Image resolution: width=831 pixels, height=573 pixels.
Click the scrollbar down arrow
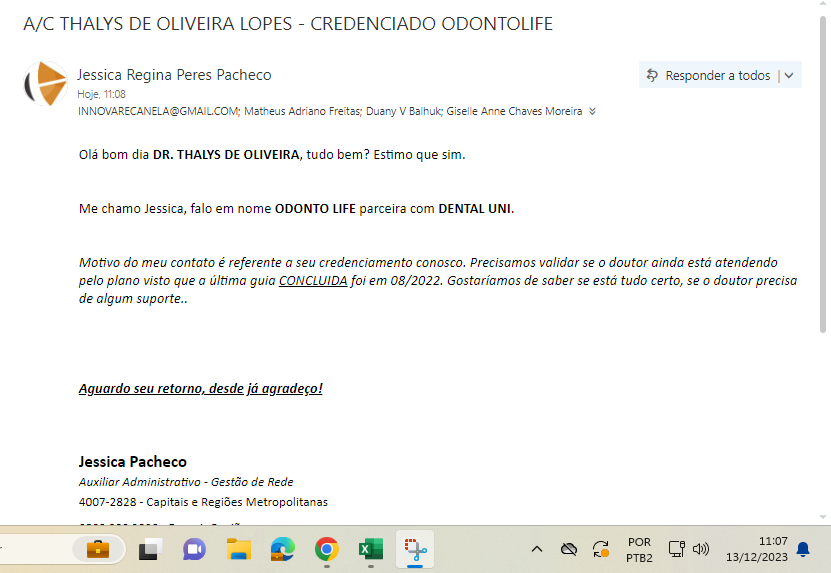823,517
